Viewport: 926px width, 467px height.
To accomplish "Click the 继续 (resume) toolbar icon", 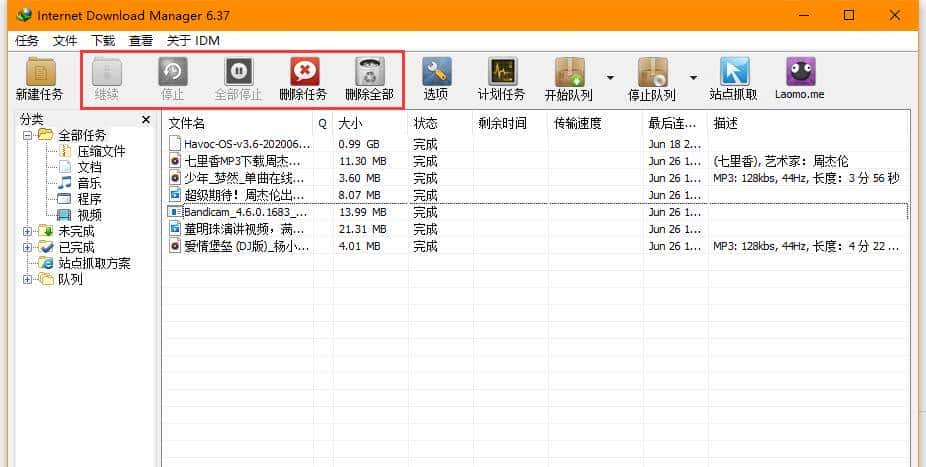I will [107, 71].
